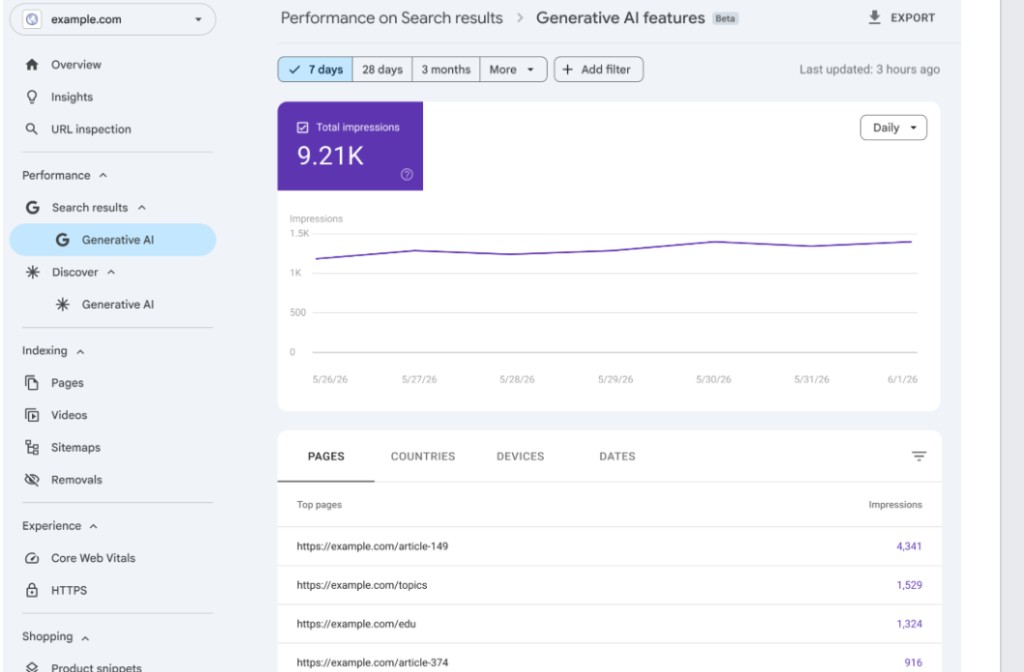Click the Core Web Vitals gauge icon
The image size is (1024, 672).
click(31, 558)
